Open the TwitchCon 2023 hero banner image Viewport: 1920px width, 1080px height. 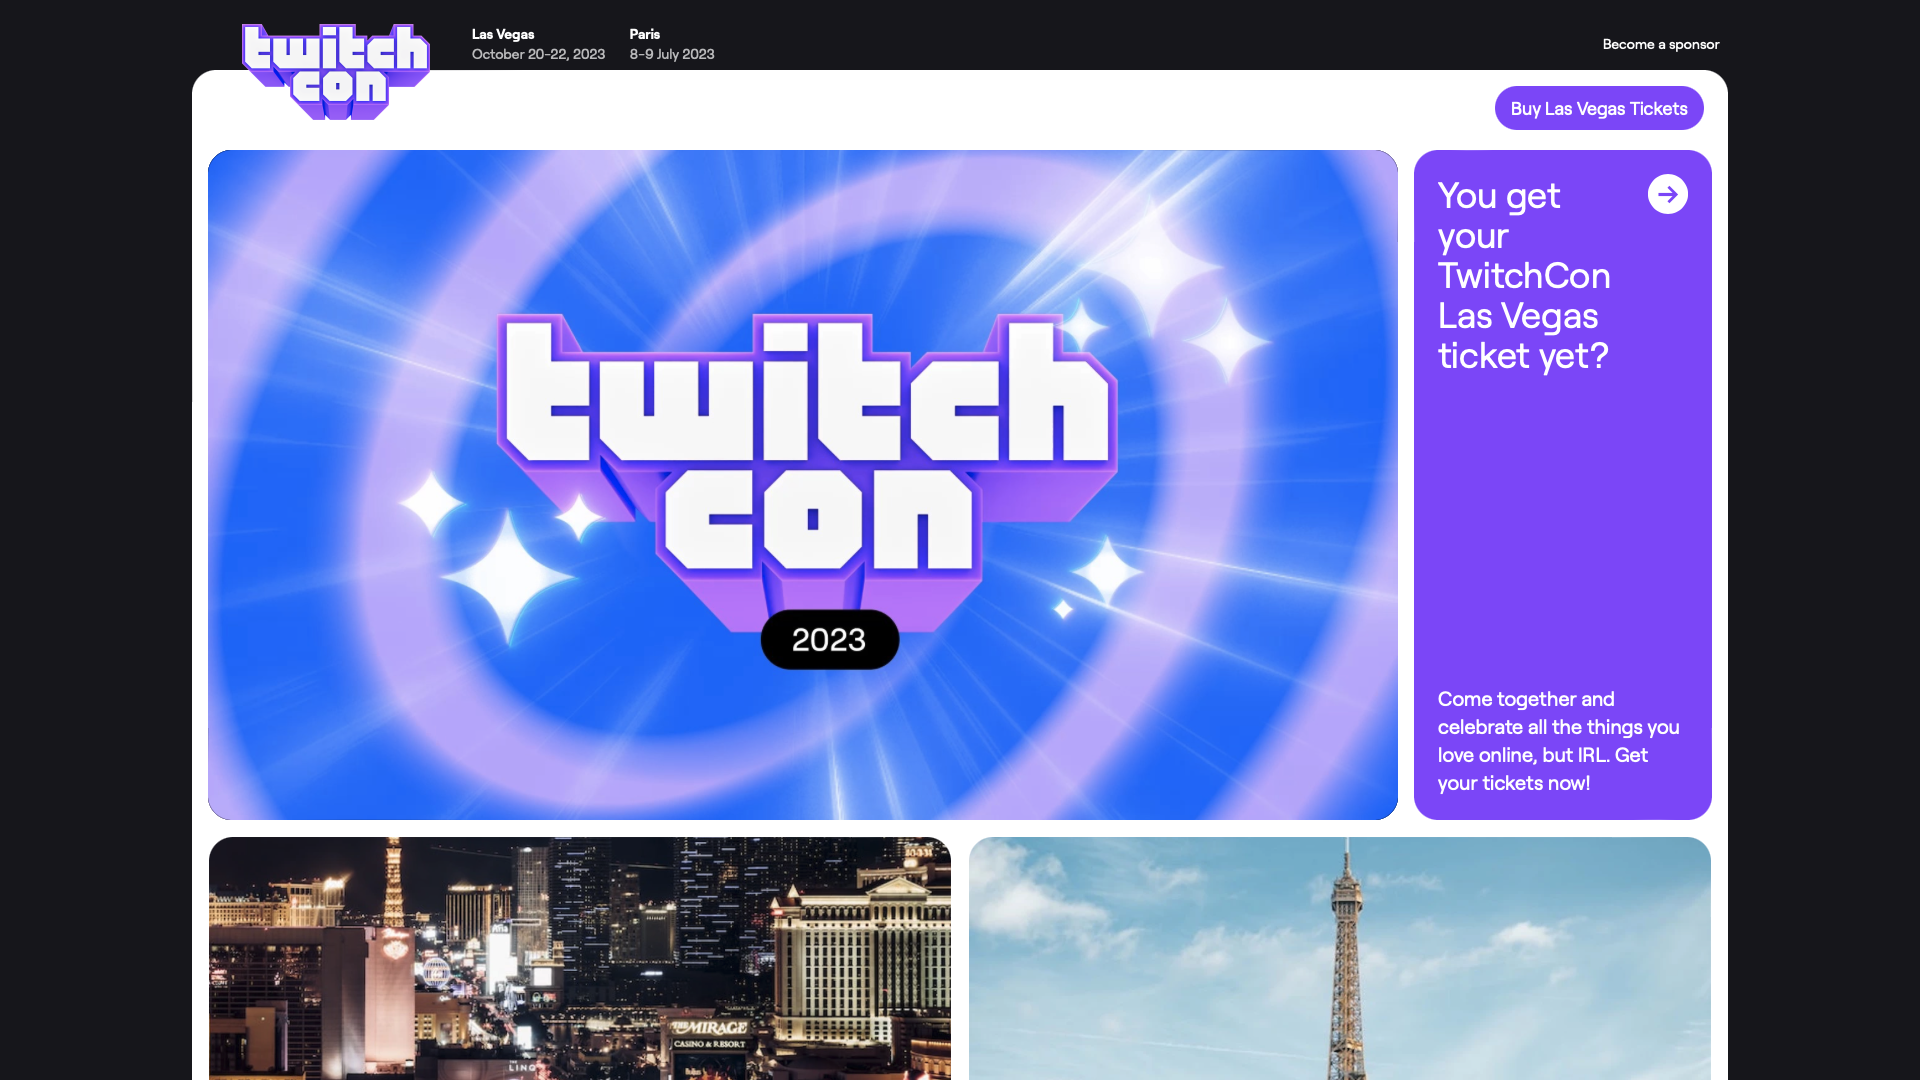802,485
